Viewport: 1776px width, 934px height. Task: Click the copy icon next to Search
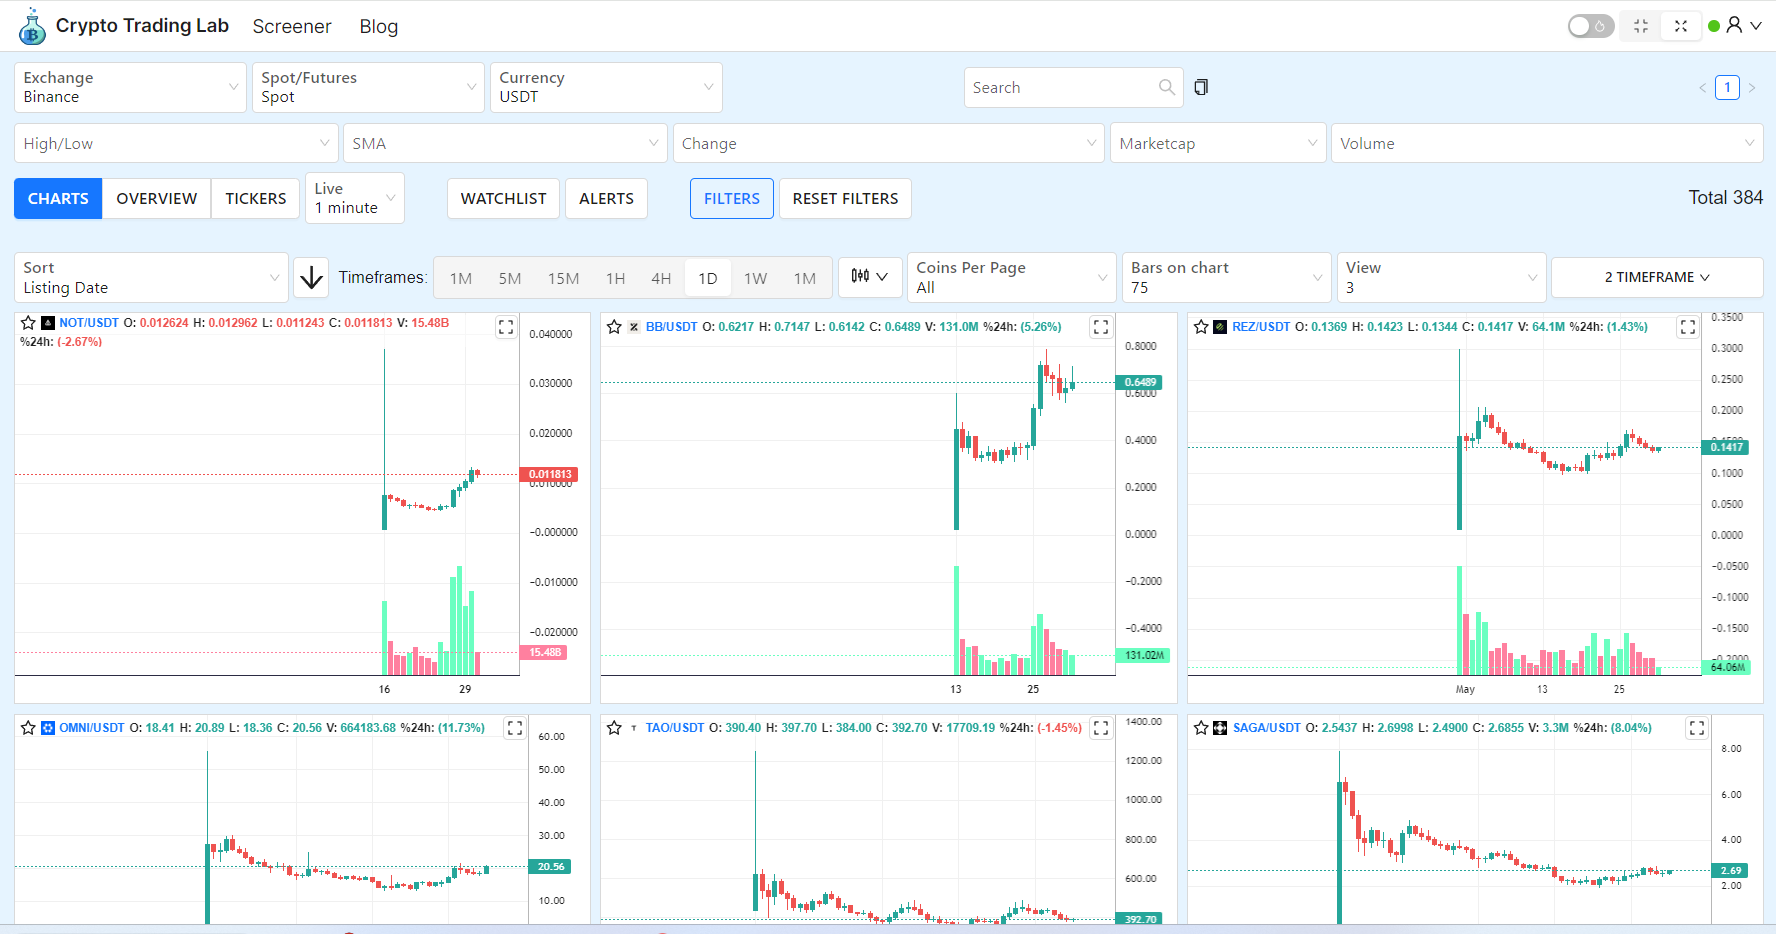[1201, 87]
